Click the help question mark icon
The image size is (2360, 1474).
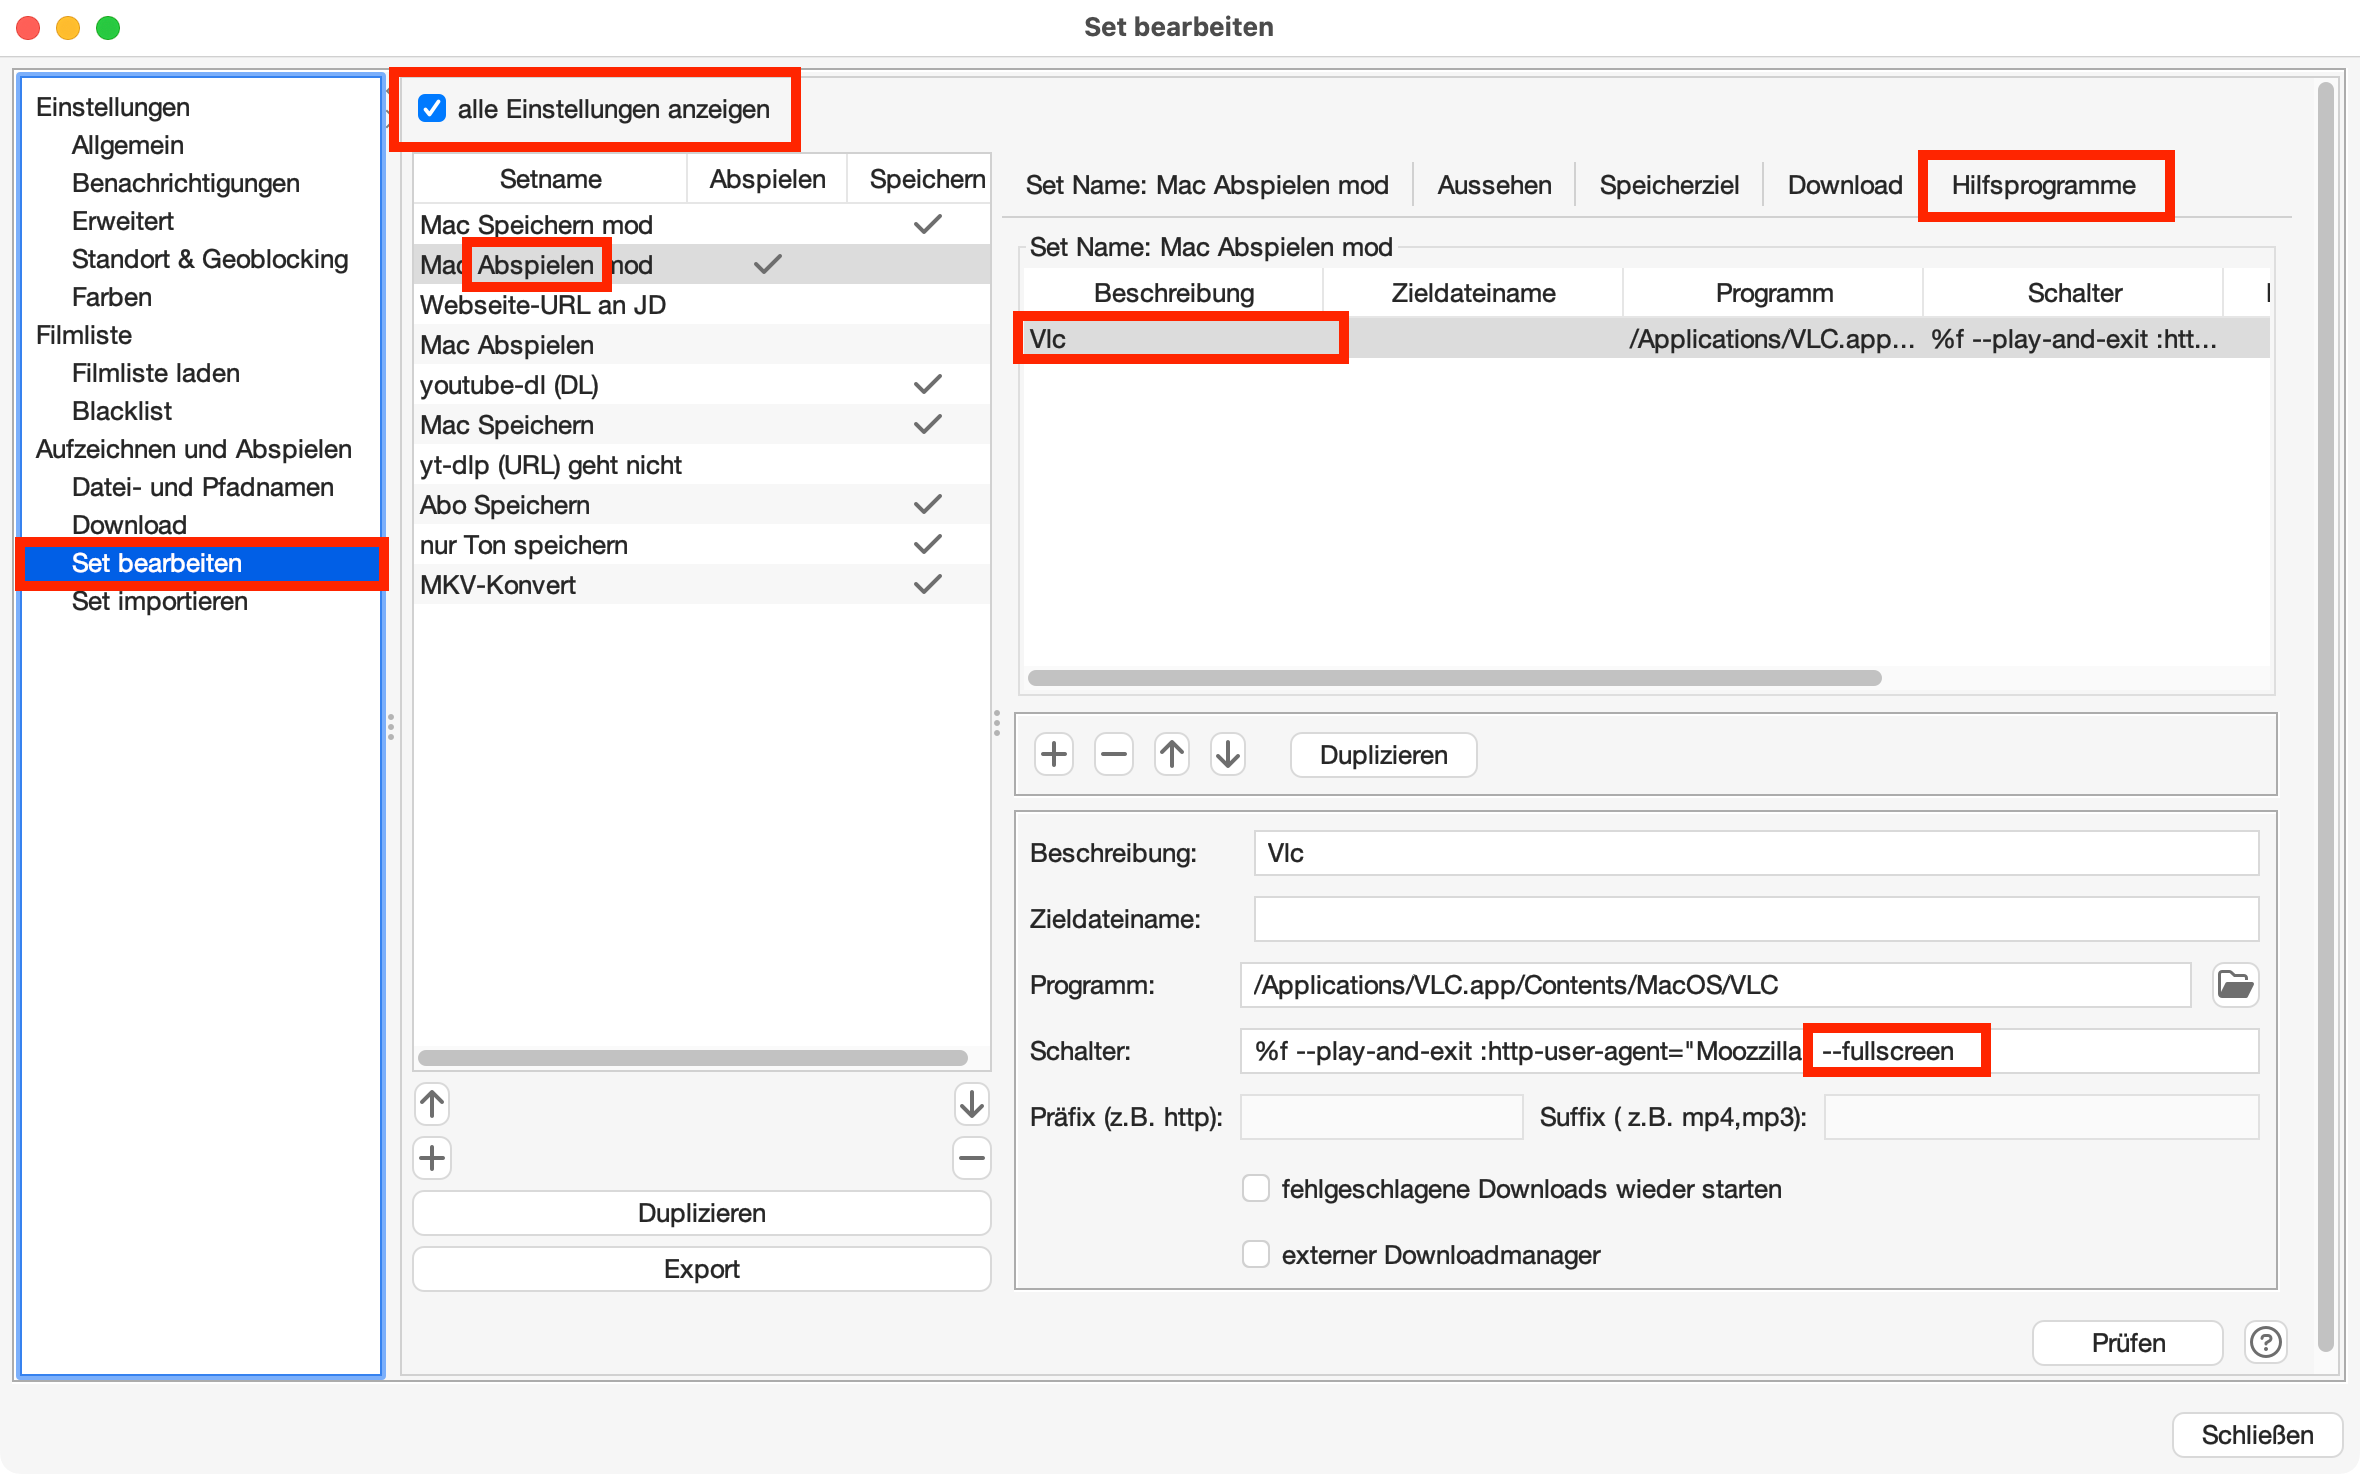coord(2265,1342)
